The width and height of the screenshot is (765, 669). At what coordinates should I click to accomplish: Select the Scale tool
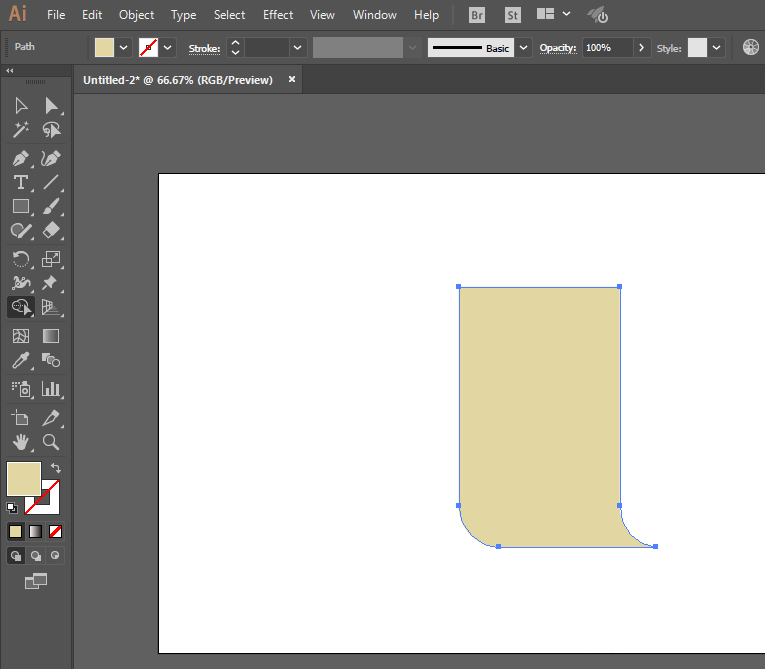point(51,259)
